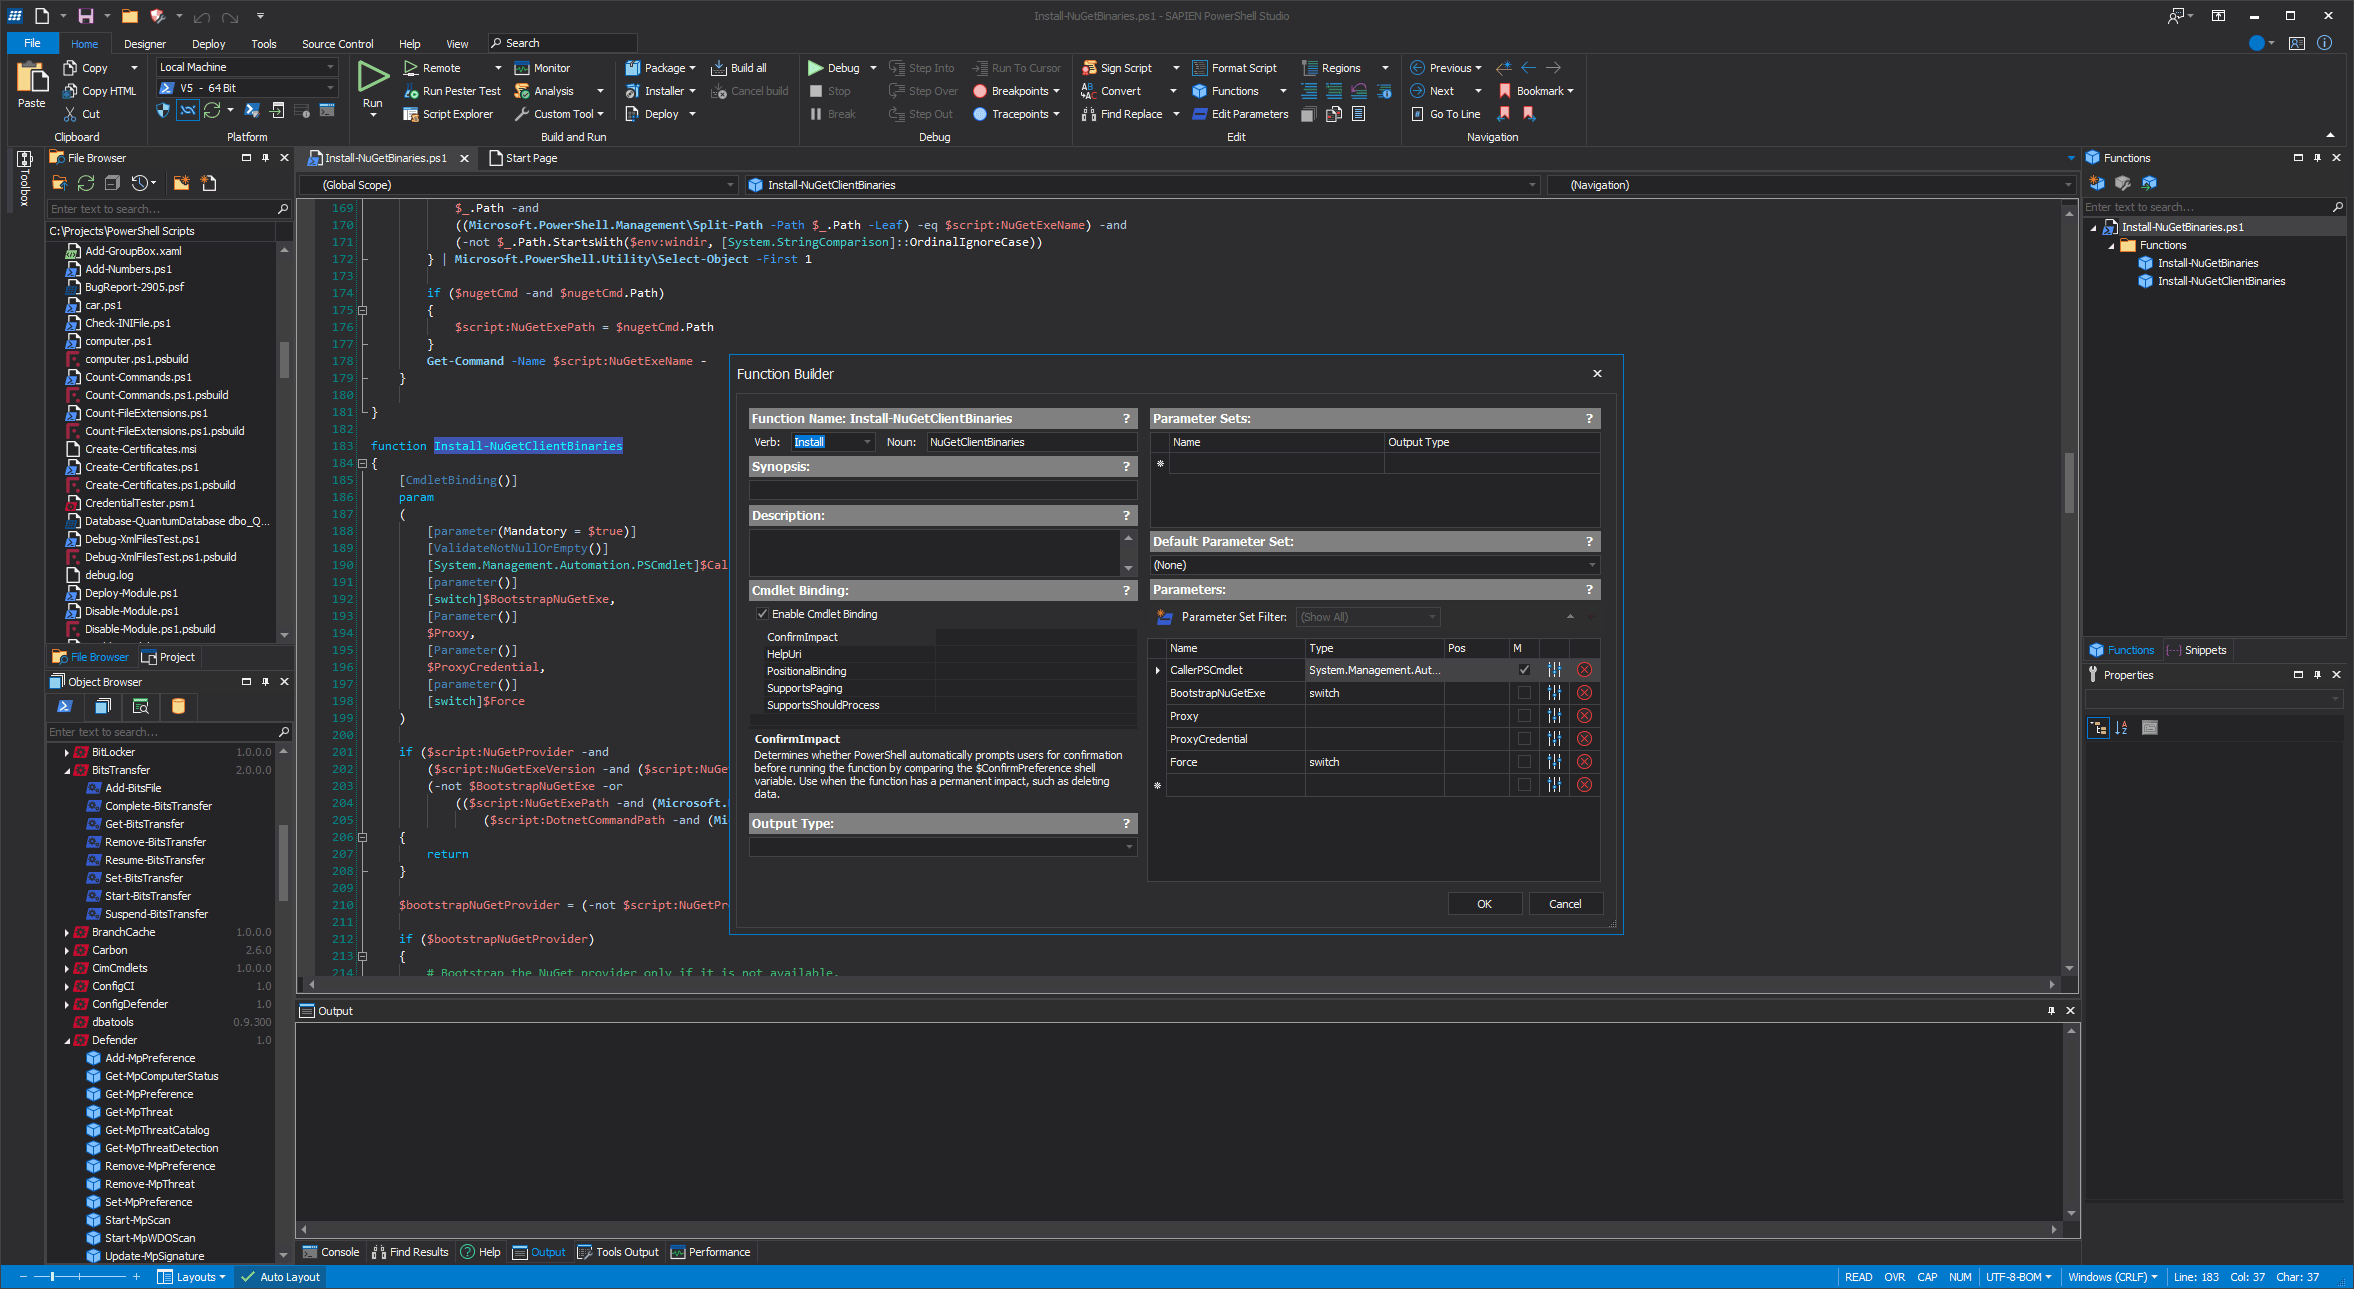Viewport: 2354px width, 1289px height.
Task: Click Object Browser database filter icon
Action: (178, 706)
